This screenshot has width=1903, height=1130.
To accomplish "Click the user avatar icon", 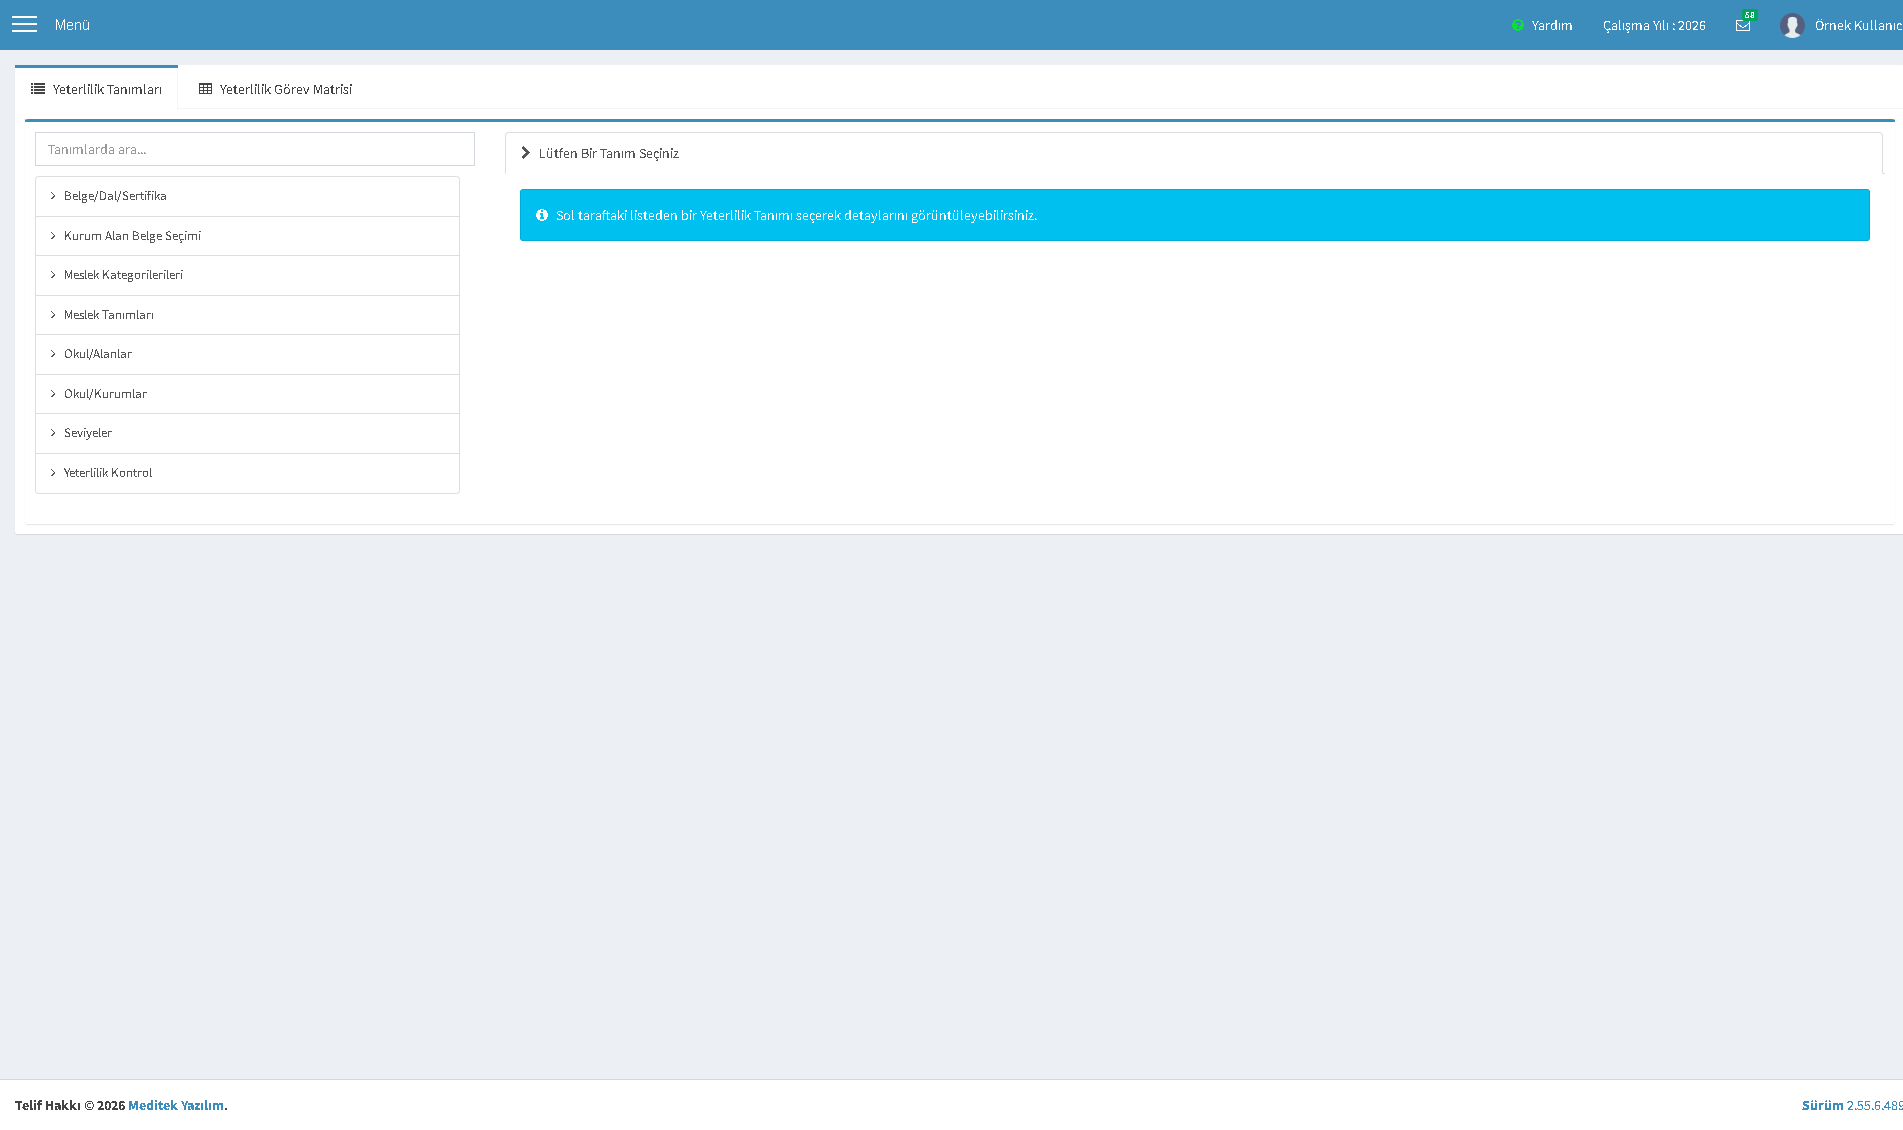I will pyautogui.click(x=1792, y=25).
